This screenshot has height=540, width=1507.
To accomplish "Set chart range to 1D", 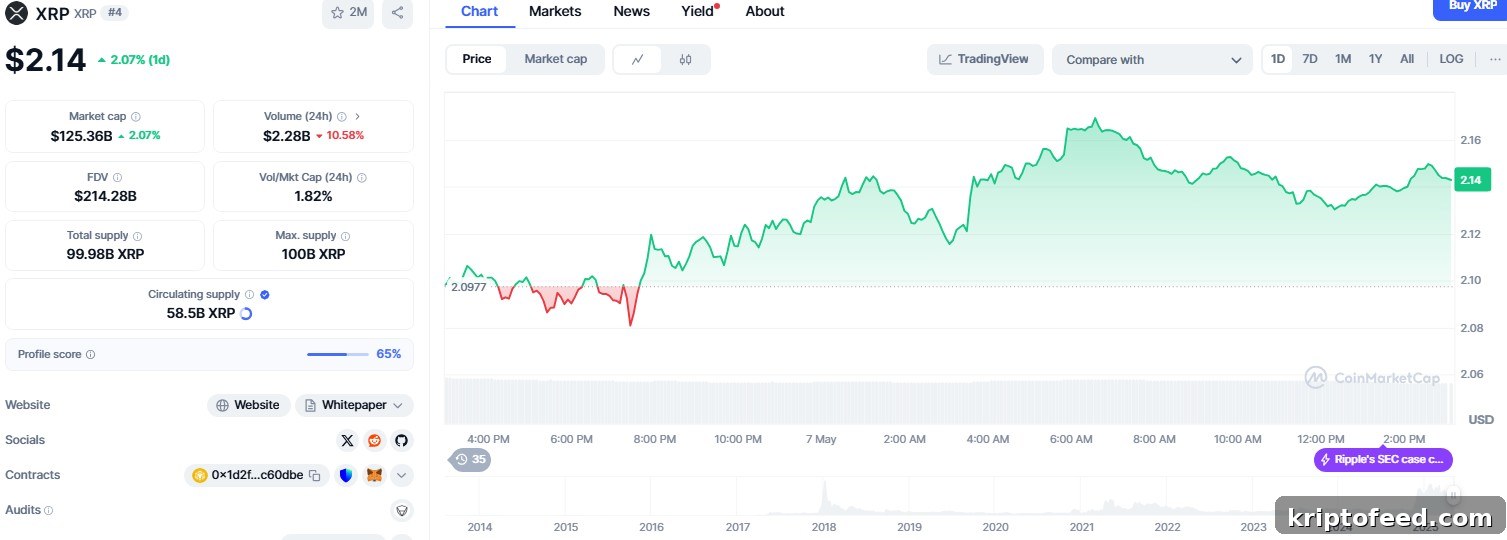I will coord(1278,59).
